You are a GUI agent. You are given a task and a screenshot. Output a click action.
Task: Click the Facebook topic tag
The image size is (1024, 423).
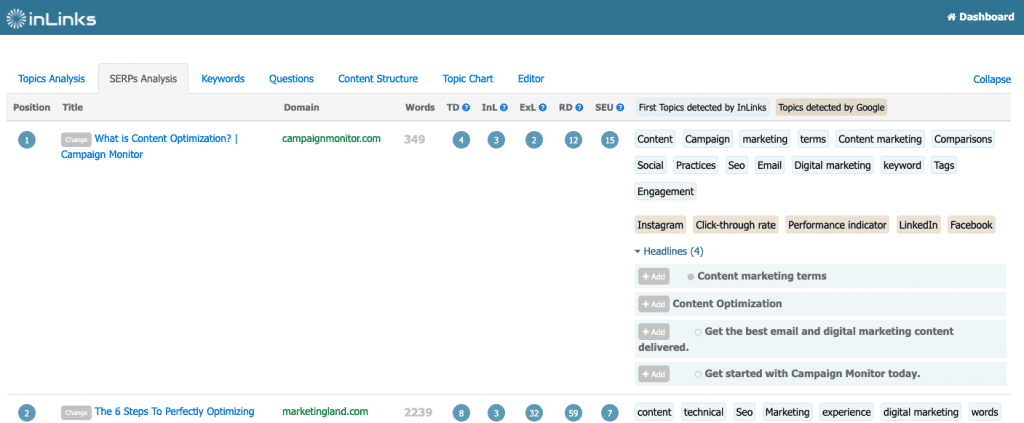click(x=971, y=225)
